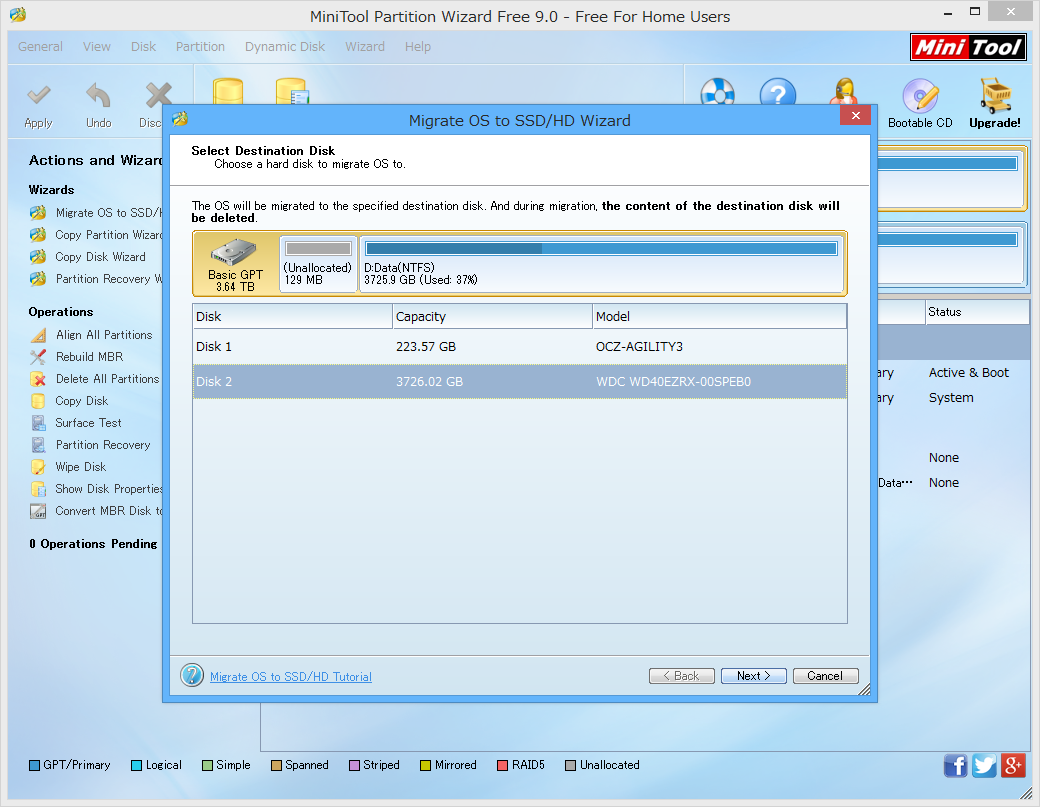Click the Migrate OS to SSD/HD wizard icon
The width and height of the screenshot is (1040, 807).
pyautogui.click(x=38, y=213)
